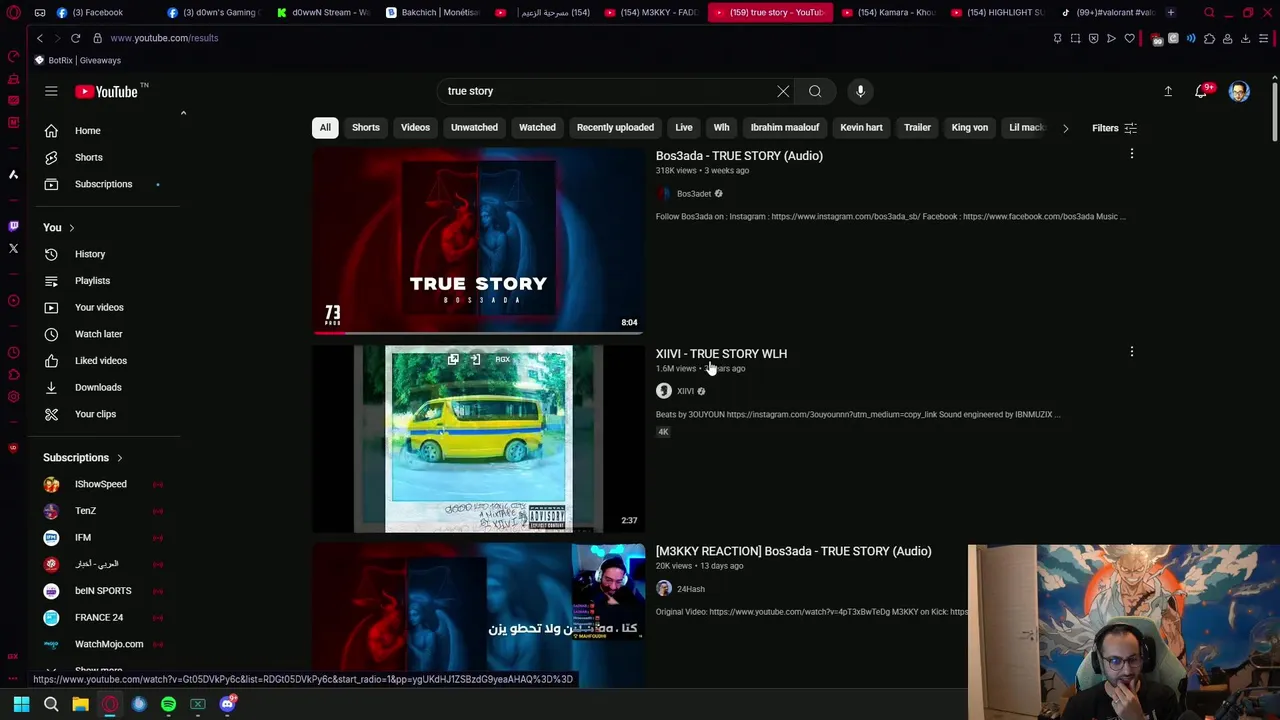The height and width of the screenshot is (720, 1280).
Task: Open the Windows Start menu
Action: coord(21,704)
